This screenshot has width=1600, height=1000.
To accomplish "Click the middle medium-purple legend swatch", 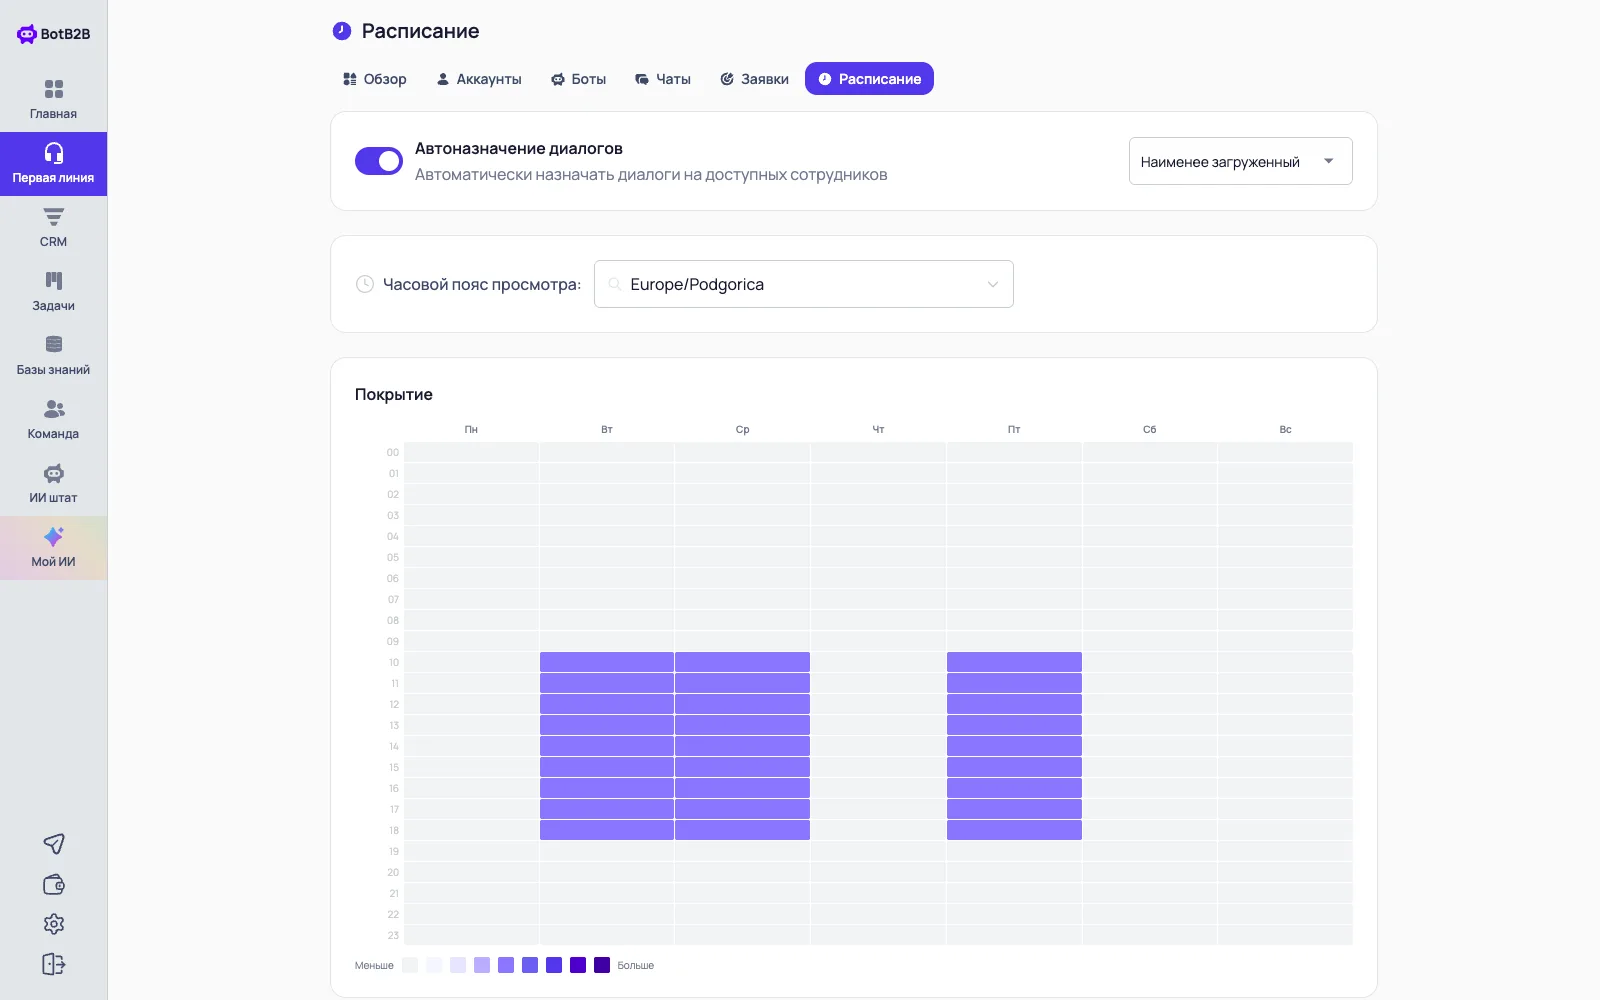I will coord(506,965).
